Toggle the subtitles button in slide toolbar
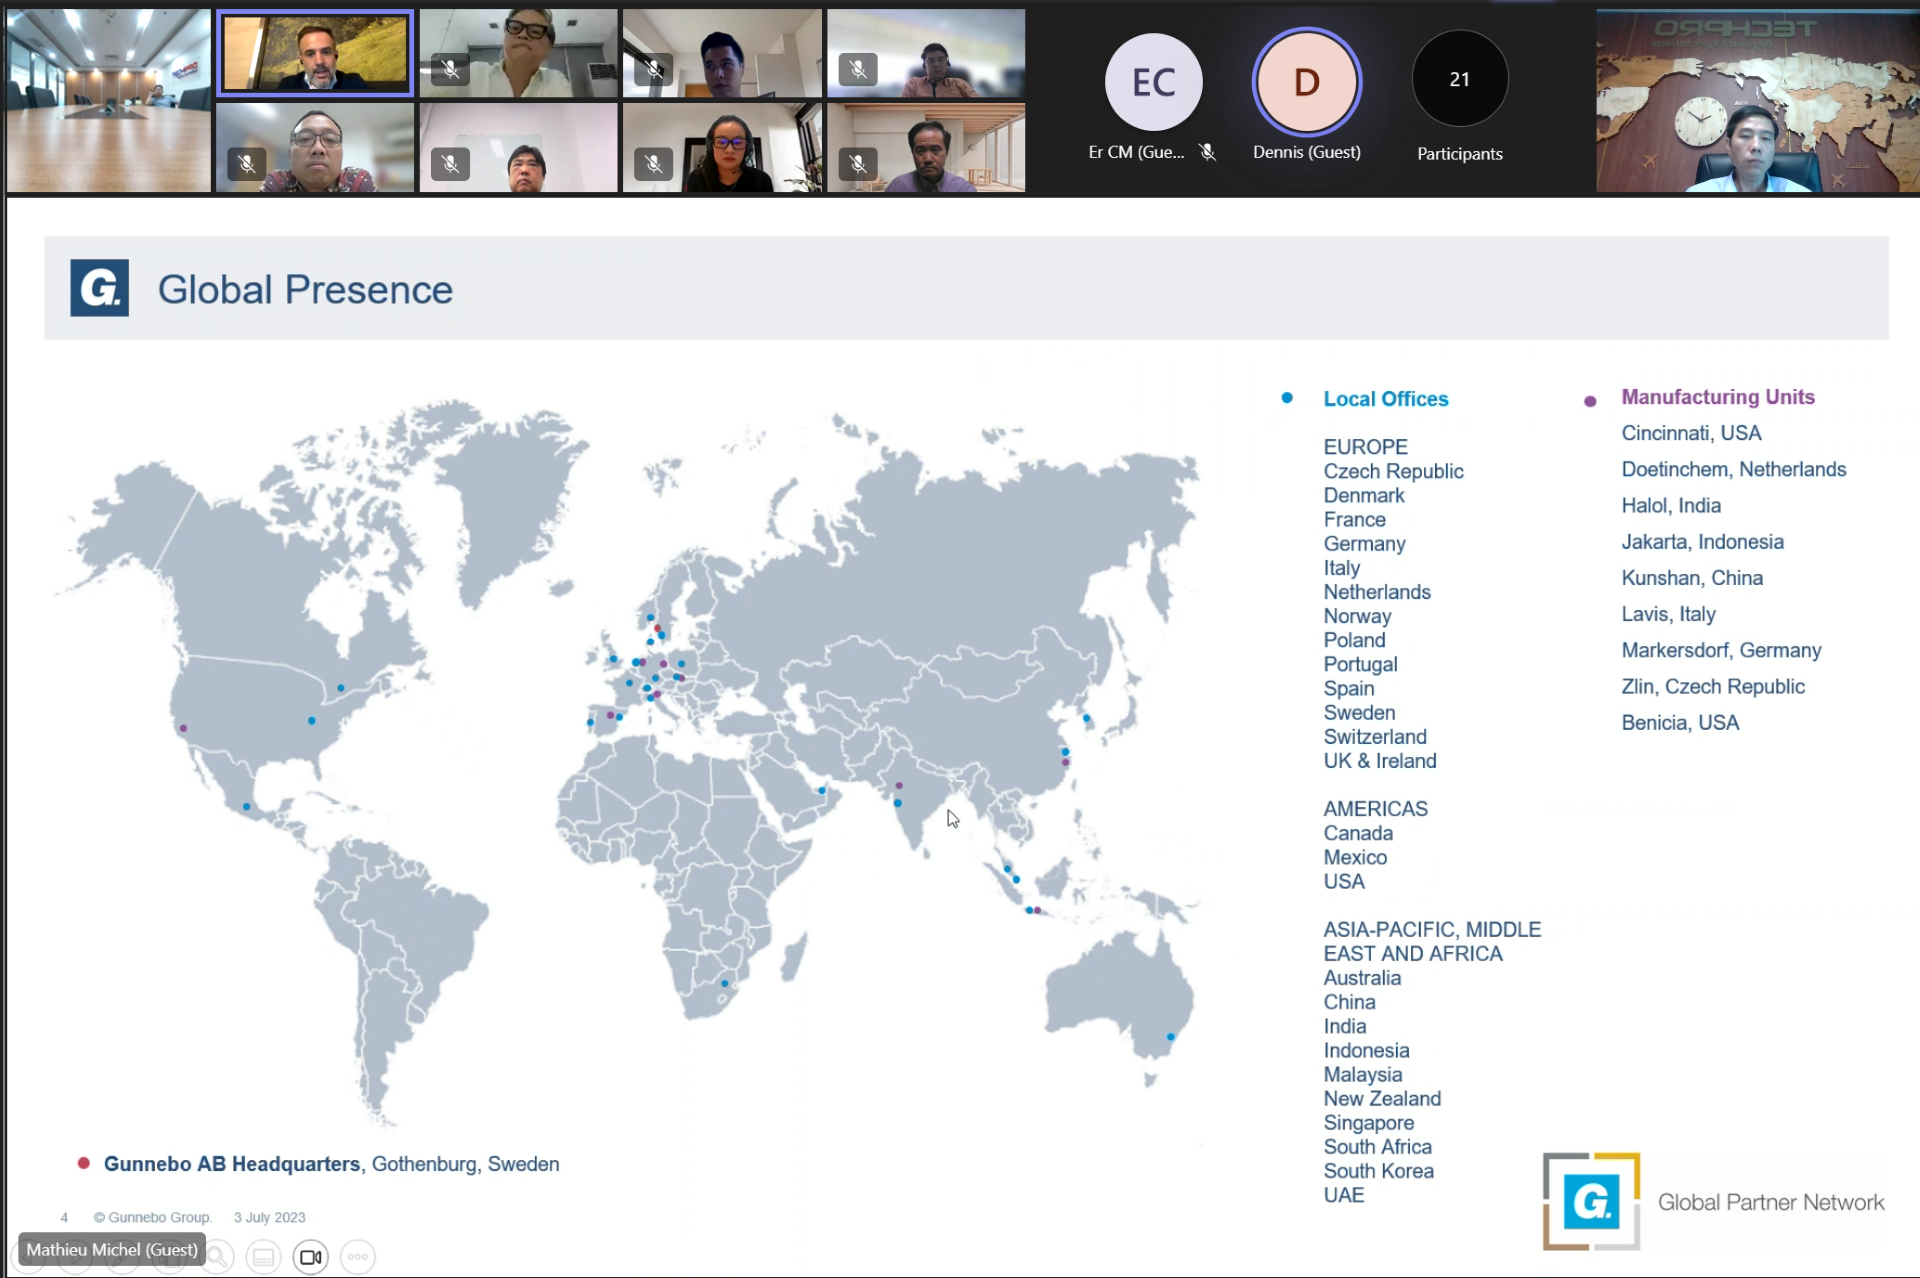1920x1278 pixels. (x=264, y=1257)
